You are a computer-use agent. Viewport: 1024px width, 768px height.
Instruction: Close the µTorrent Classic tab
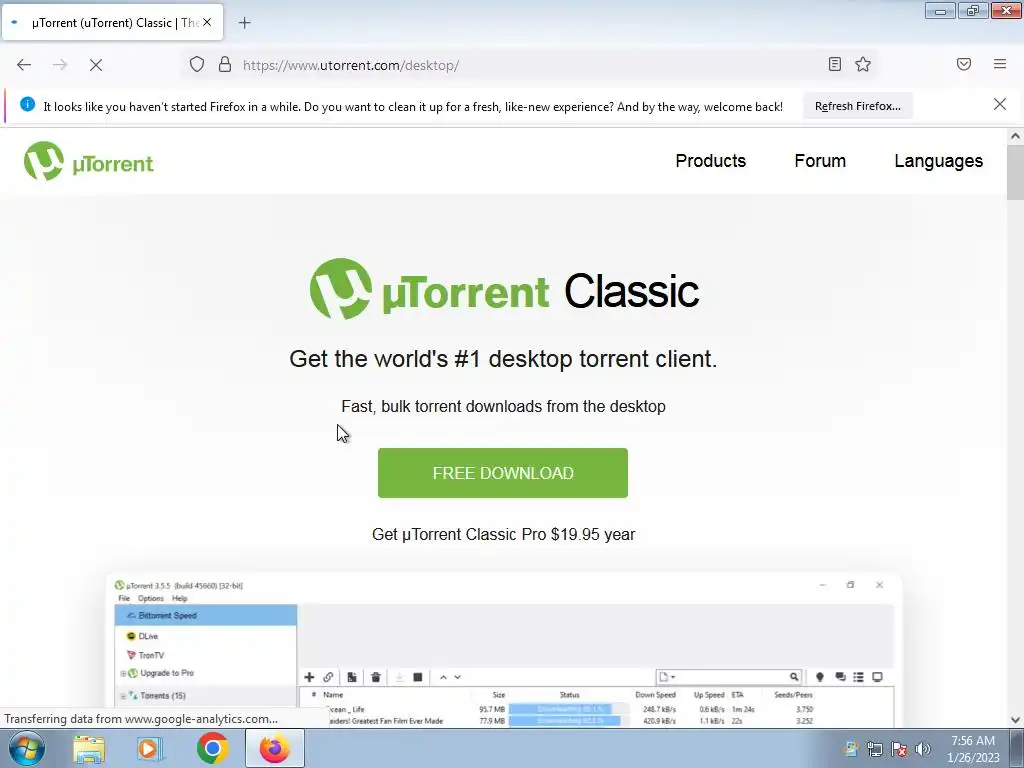207,22
